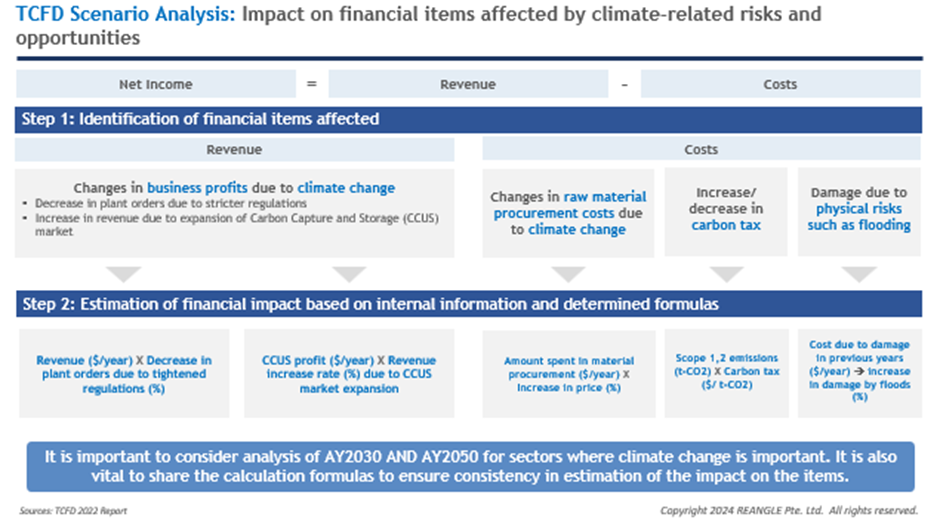Screen dimensions: 940x529
Task: Select the Net Income box
Action: pyautogui.click(x=155, y=85)
